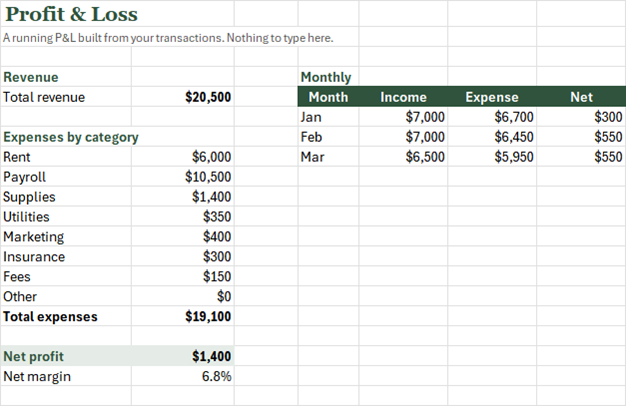626x406 pixels.
Task: Click the $19,100 total expenses value
Action: pyautogui.click(x=208, y=317)
